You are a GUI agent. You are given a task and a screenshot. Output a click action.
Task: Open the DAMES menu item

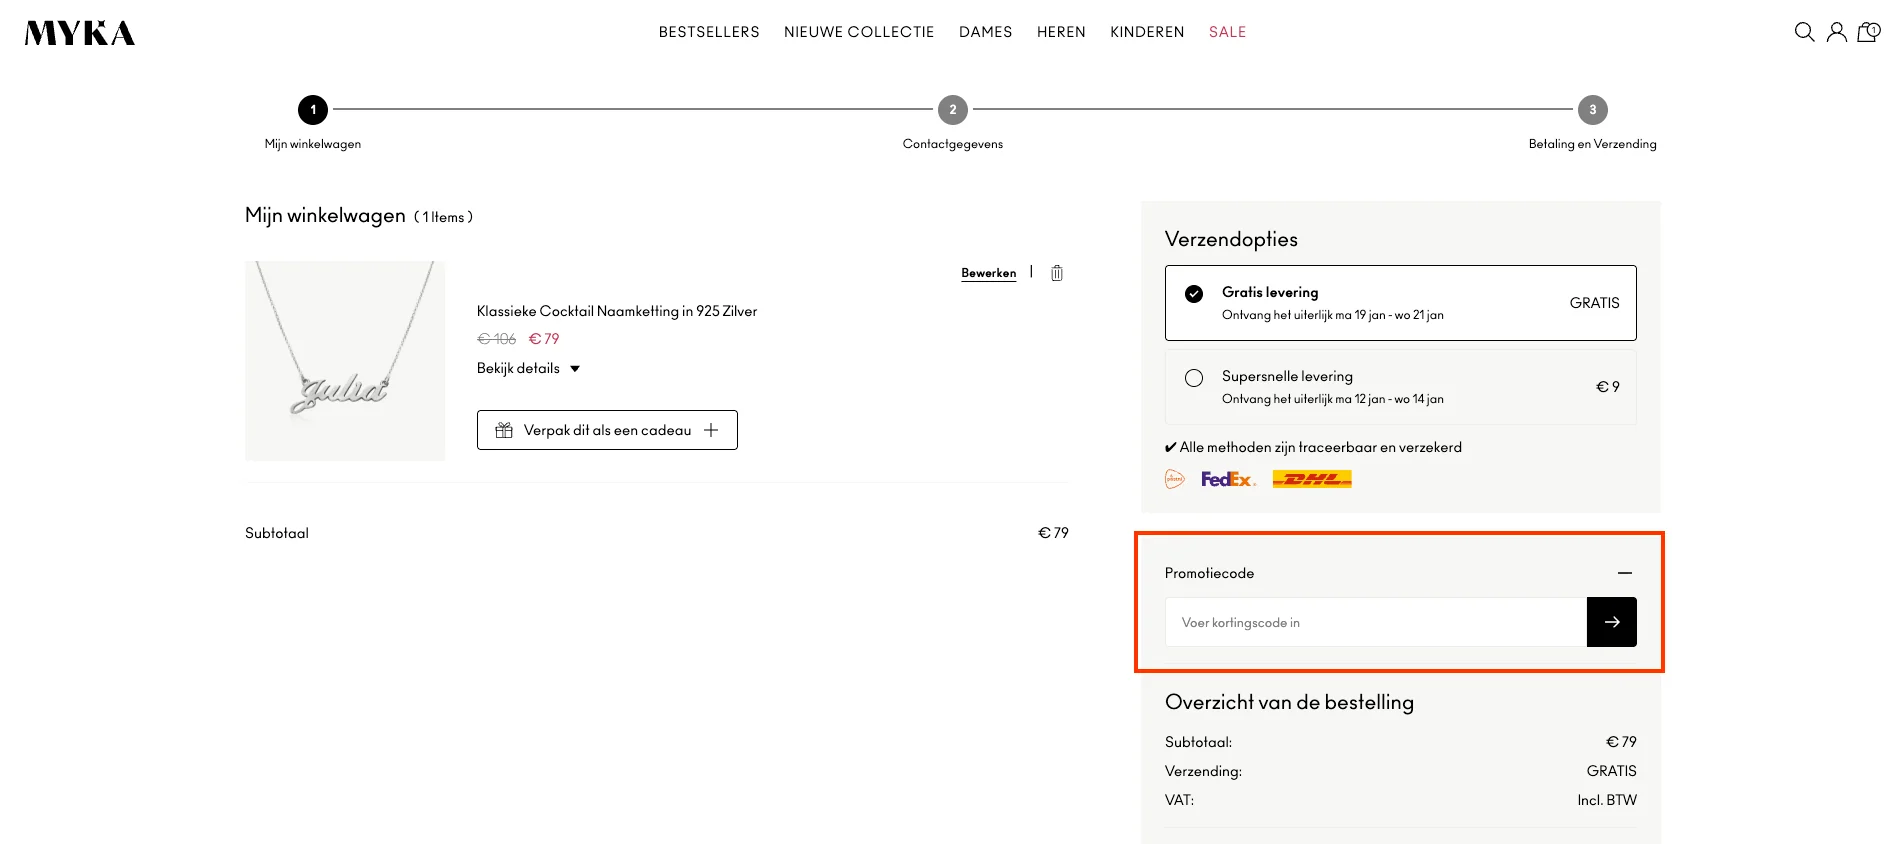click(985, 32)
